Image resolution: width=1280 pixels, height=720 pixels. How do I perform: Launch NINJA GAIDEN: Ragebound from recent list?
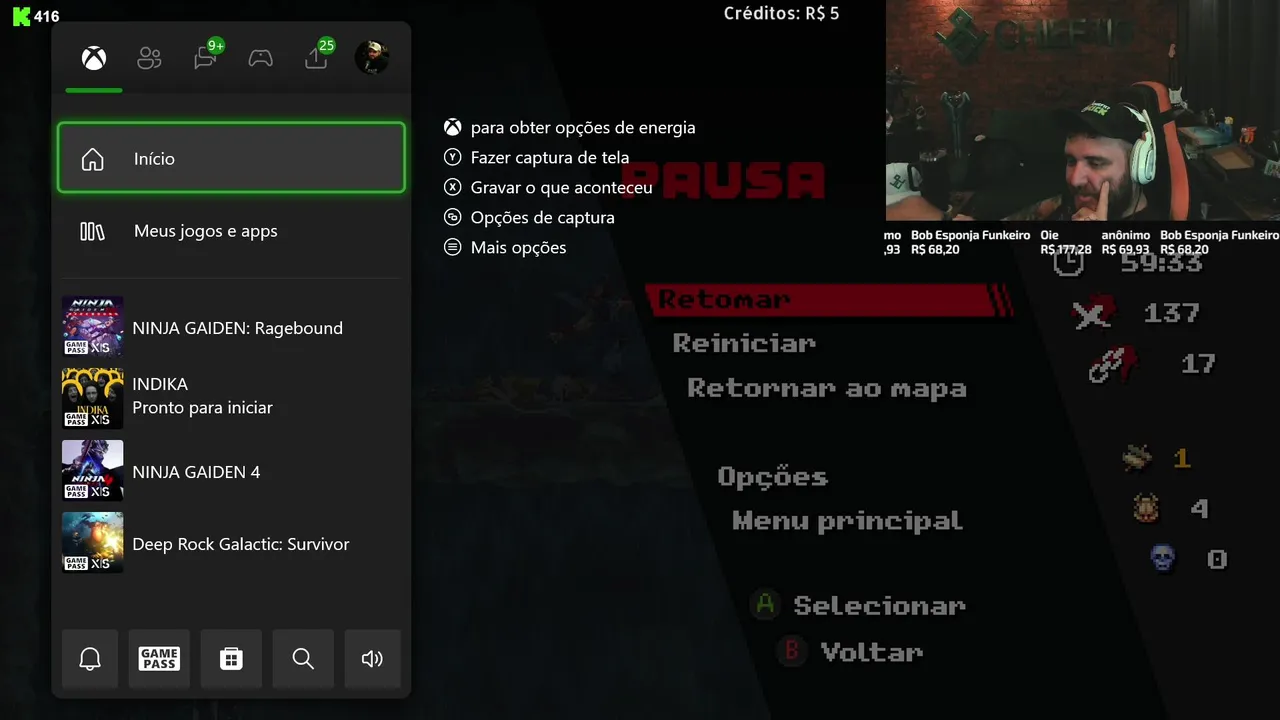231,327
